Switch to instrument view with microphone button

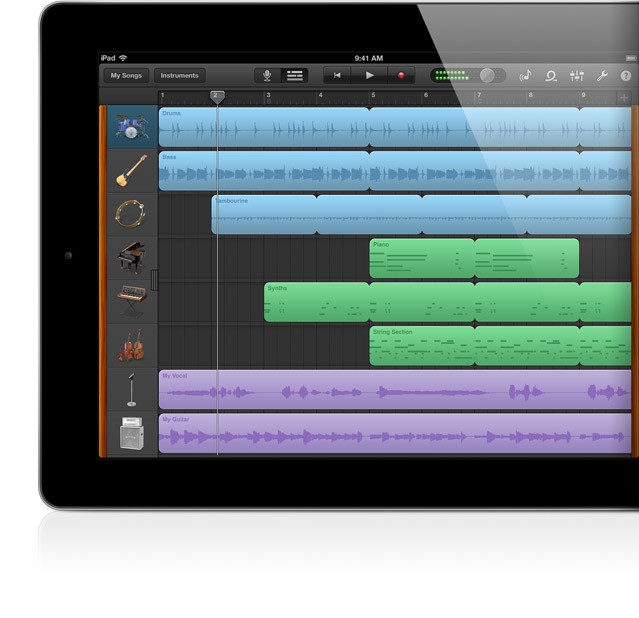tap(268, 76)
